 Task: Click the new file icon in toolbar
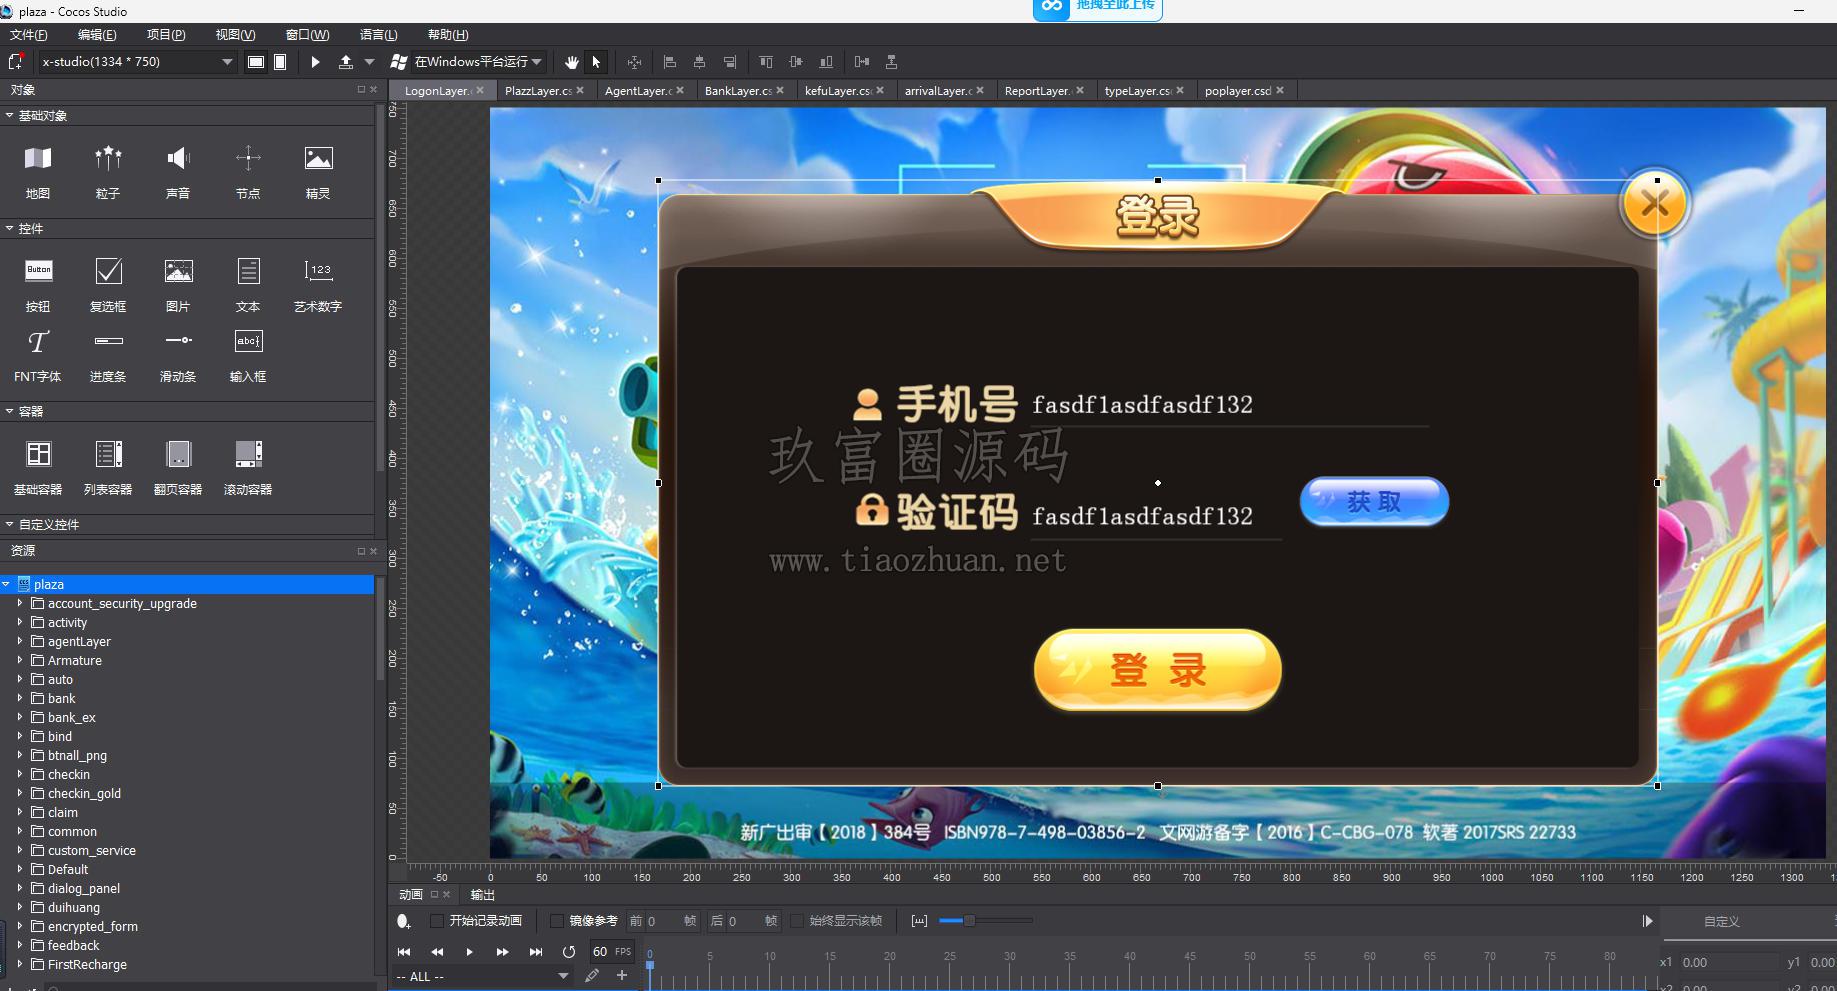pos(15,62)
